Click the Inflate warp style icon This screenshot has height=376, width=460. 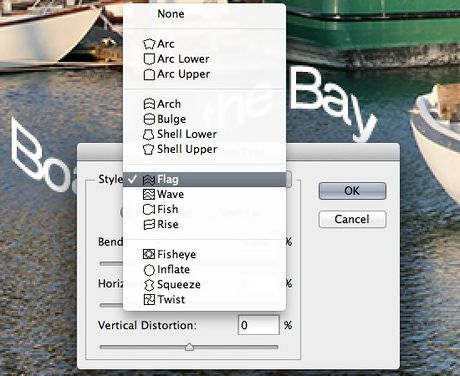click(x=149, y=269)
